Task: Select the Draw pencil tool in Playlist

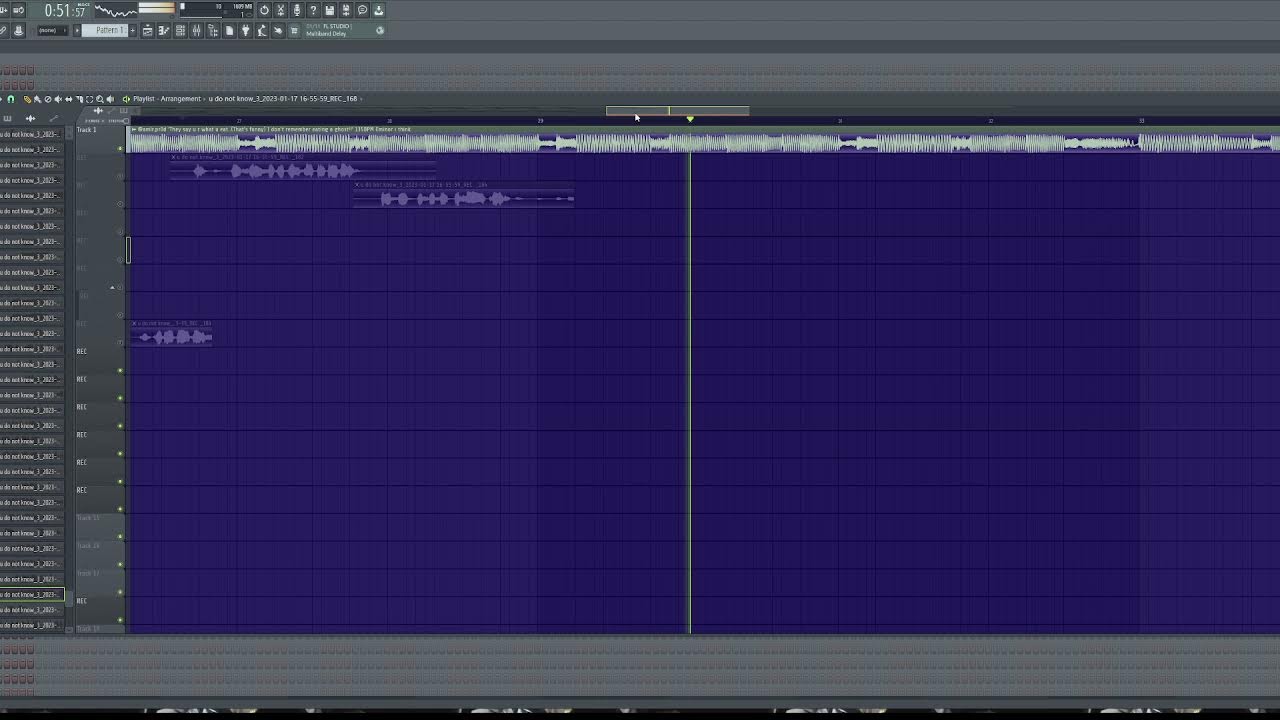Action: pyautogui.click(x=27, y=99)
